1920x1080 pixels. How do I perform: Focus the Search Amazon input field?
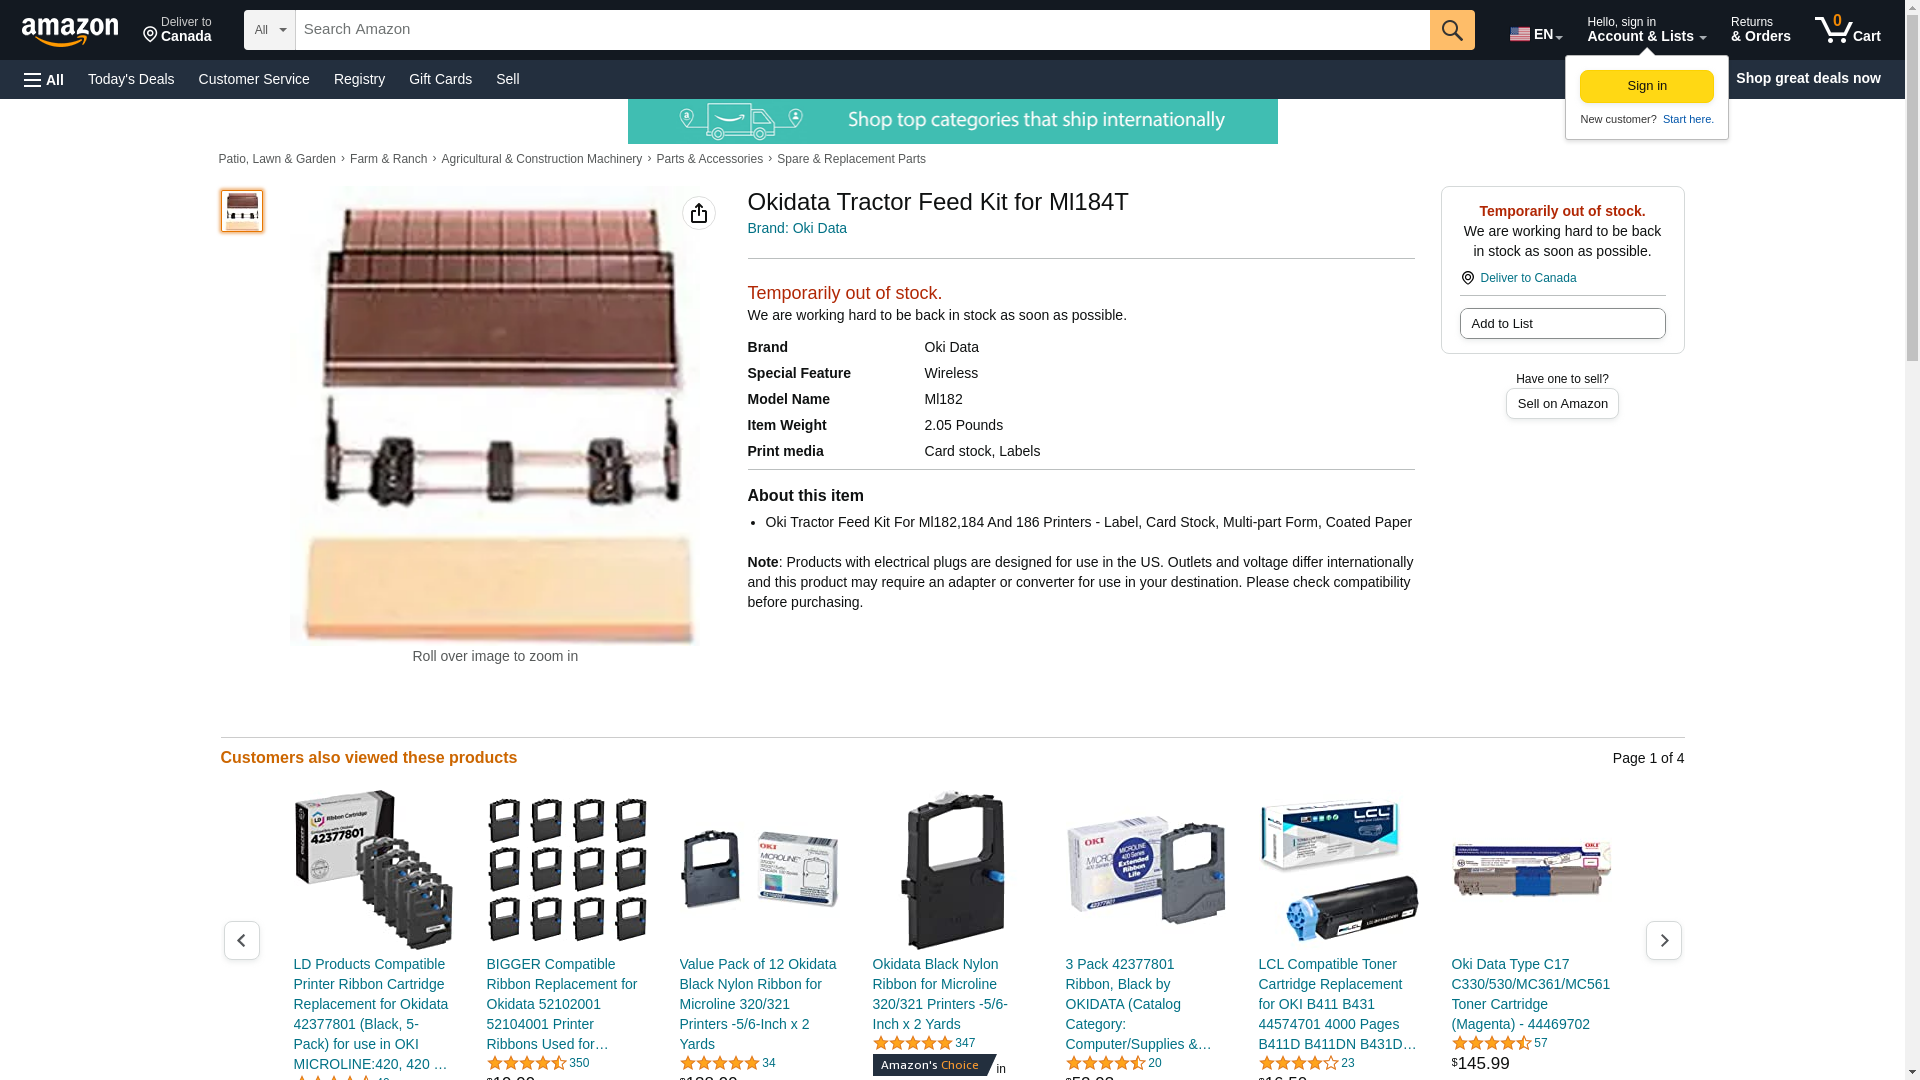tap(862, 30)
